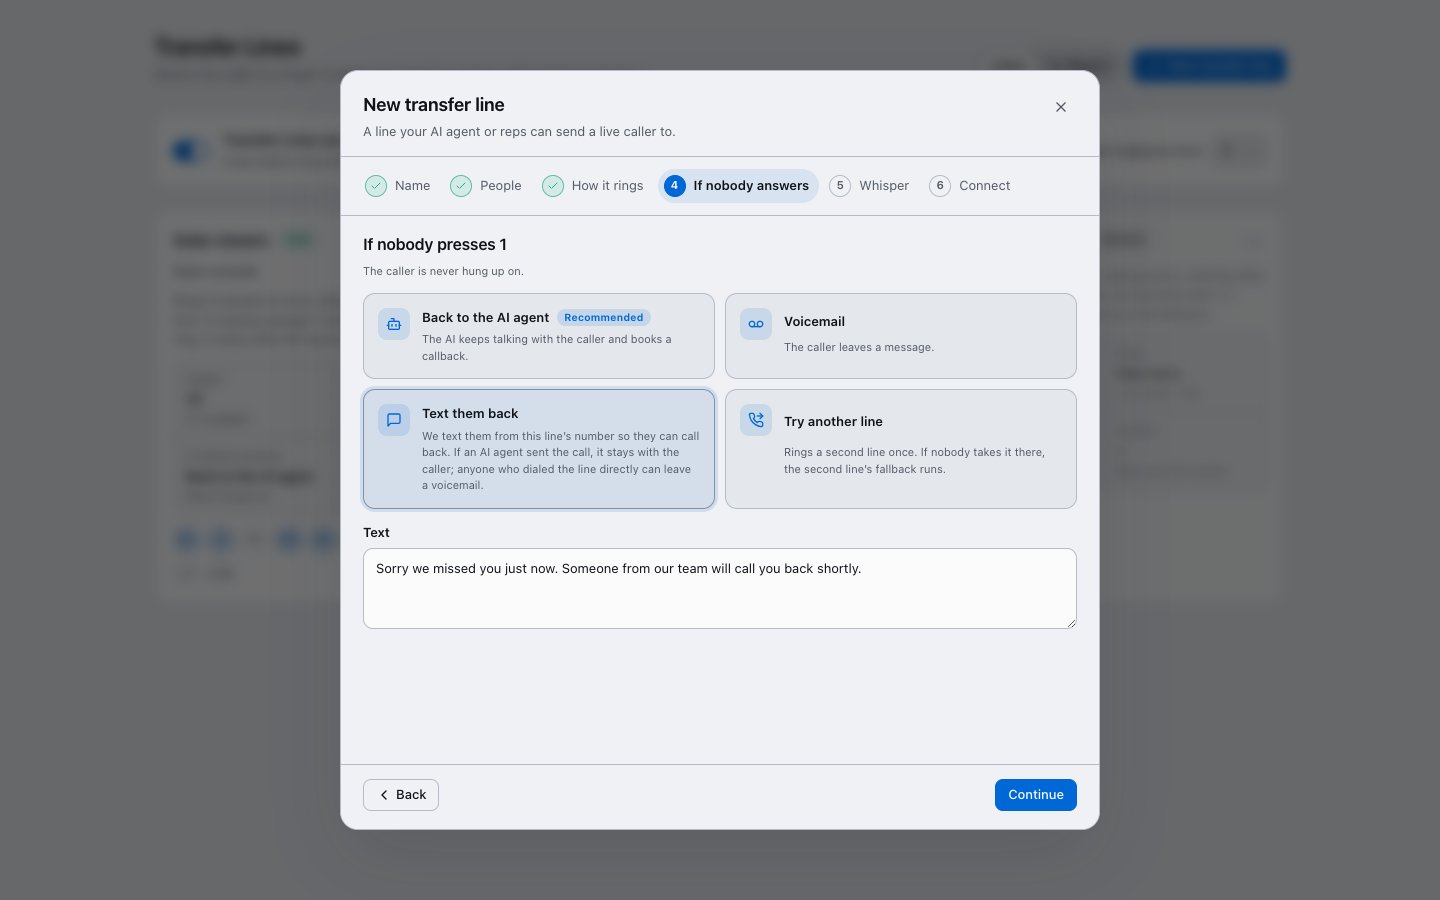Click the voicemail tape icon
The width and height of the screenshot is (1440, 900).
tap(756, 324)
